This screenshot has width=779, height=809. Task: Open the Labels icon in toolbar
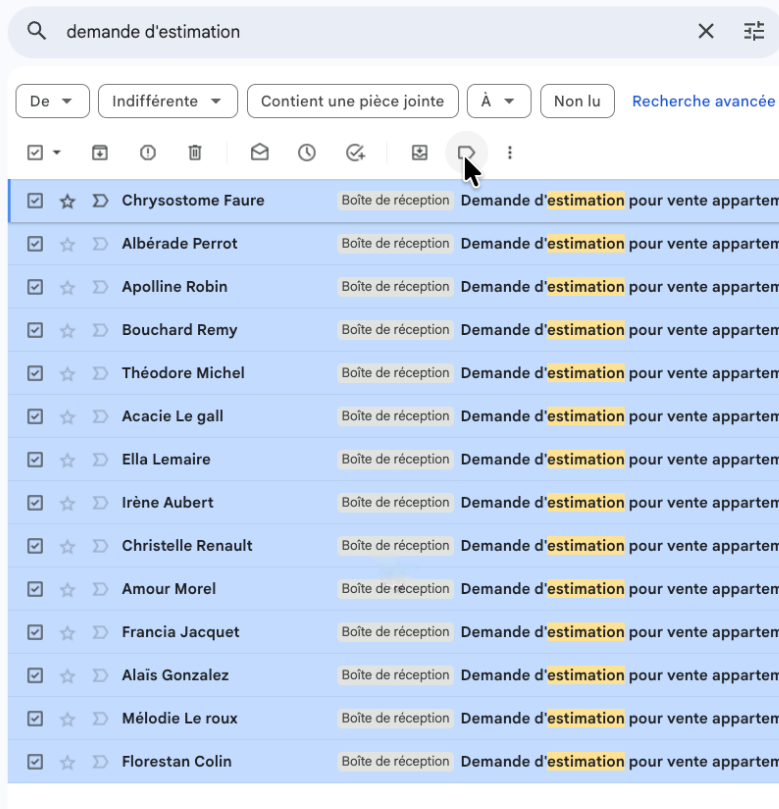[466, 153]
